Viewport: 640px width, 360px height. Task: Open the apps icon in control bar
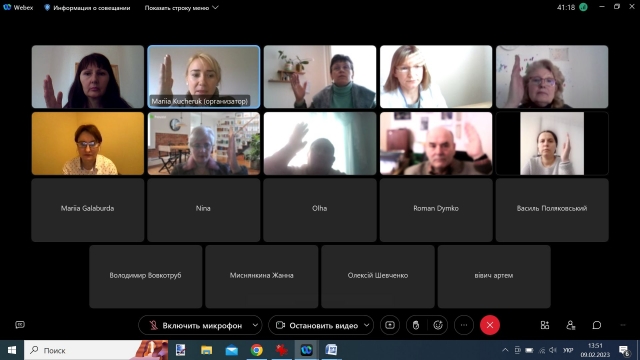tap(545, 325)
